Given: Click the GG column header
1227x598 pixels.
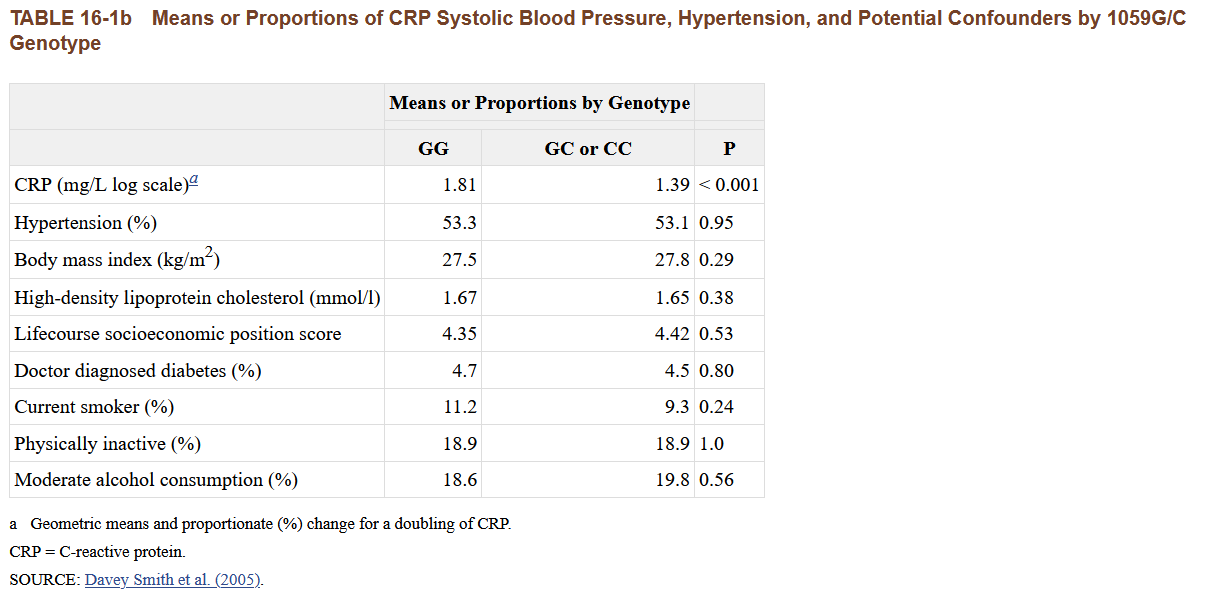Looking at the screenshot, I should pos(433,149).
